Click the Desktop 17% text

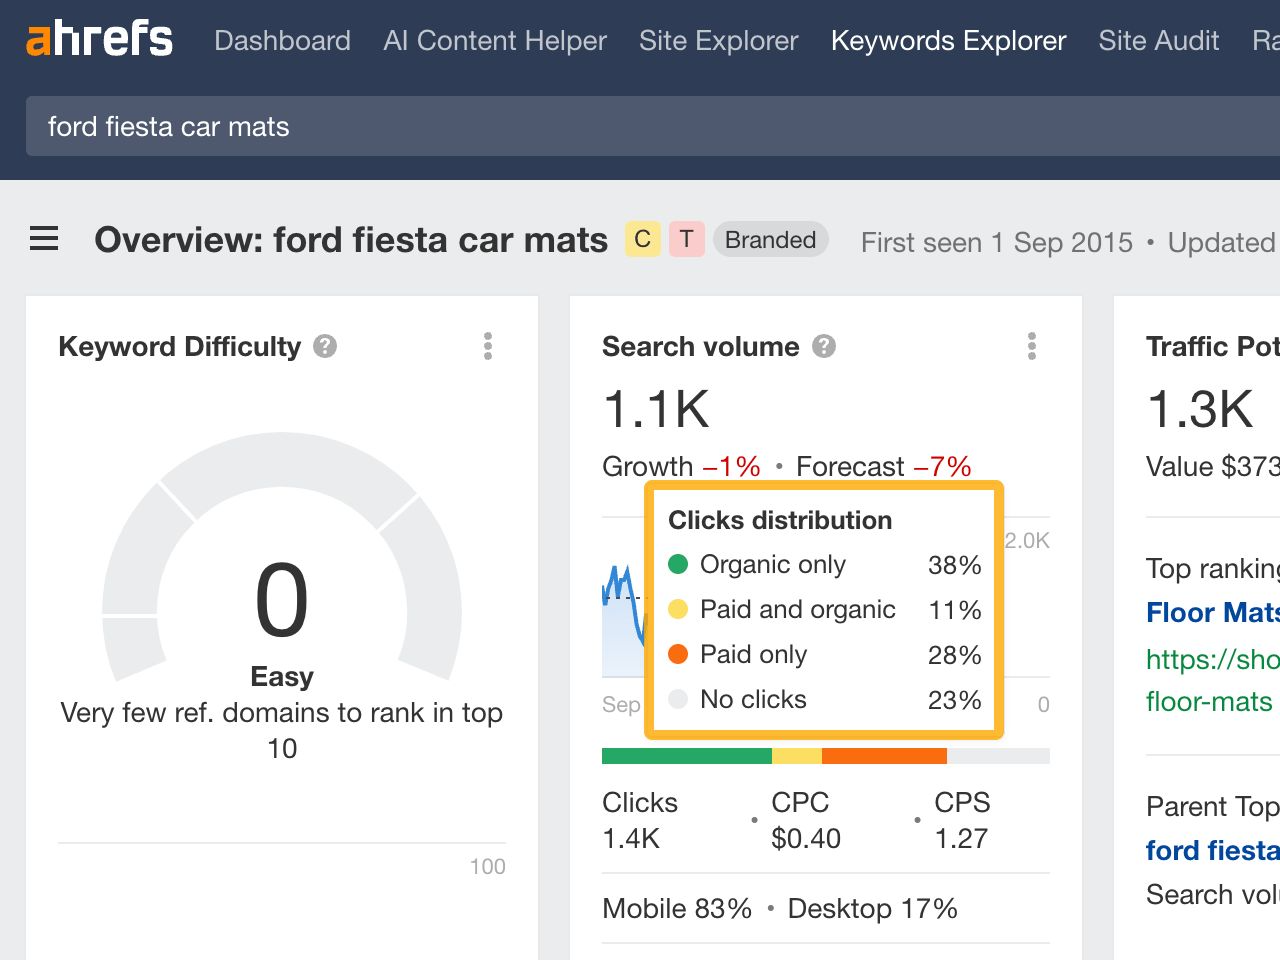click(872, 908)
